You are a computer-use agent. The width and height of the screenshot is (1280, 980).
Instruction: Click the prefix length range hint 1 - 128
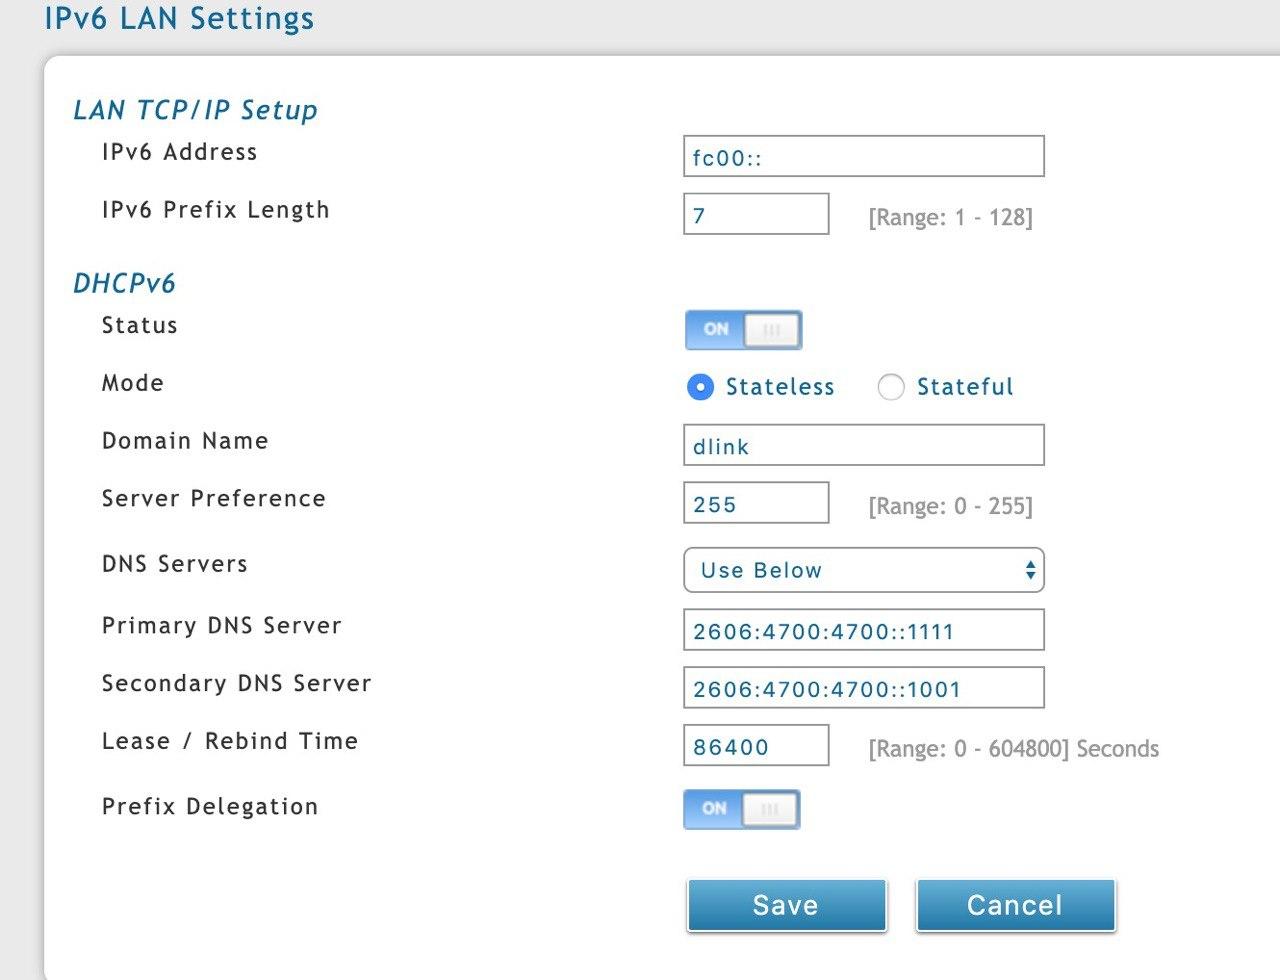950,217
